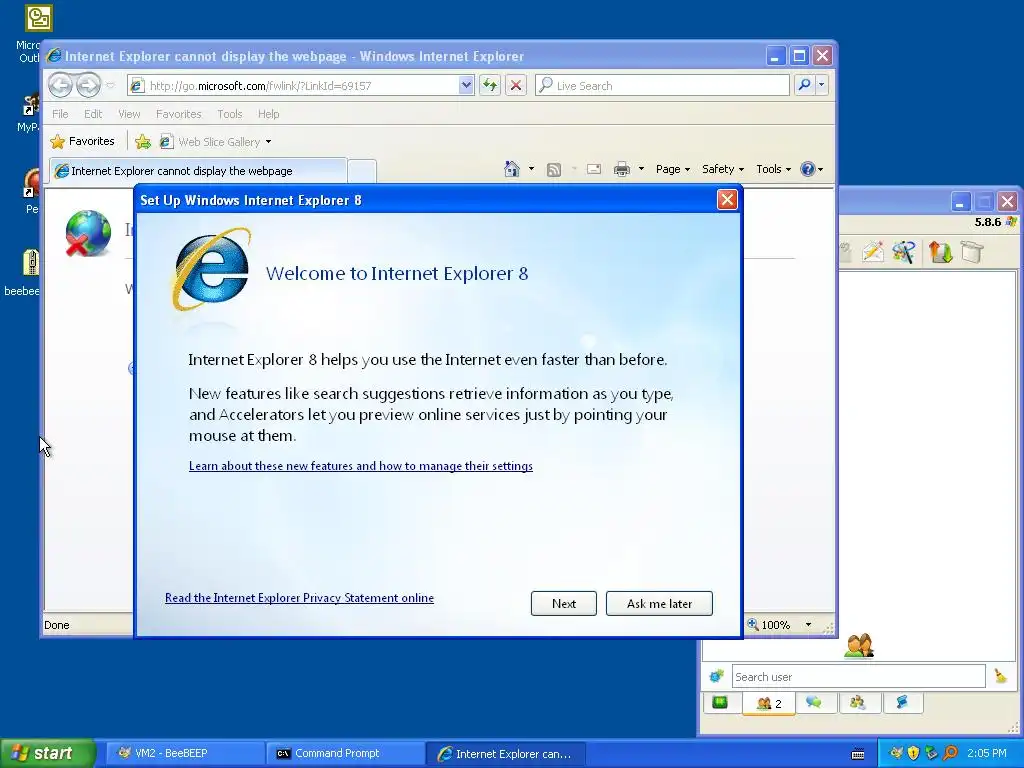Click the red Stop icon in IE

[x=516, y=85]
